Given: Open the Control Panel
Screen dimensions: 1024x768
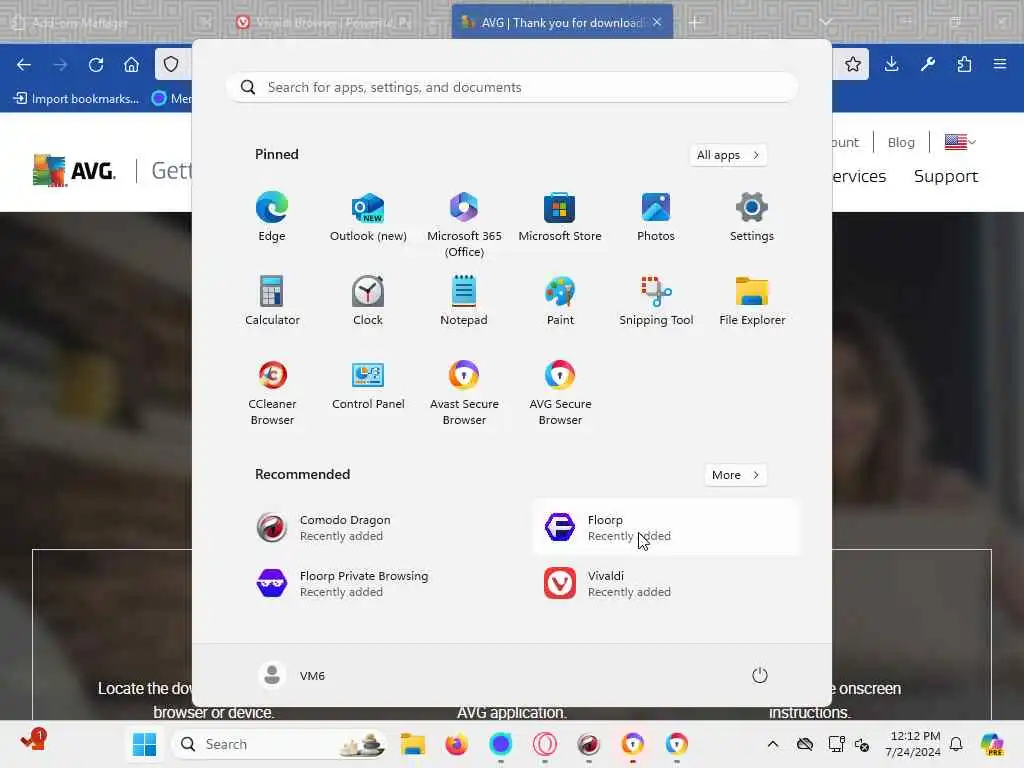Looking at the screenshot, I should click(x=368, y=385).
